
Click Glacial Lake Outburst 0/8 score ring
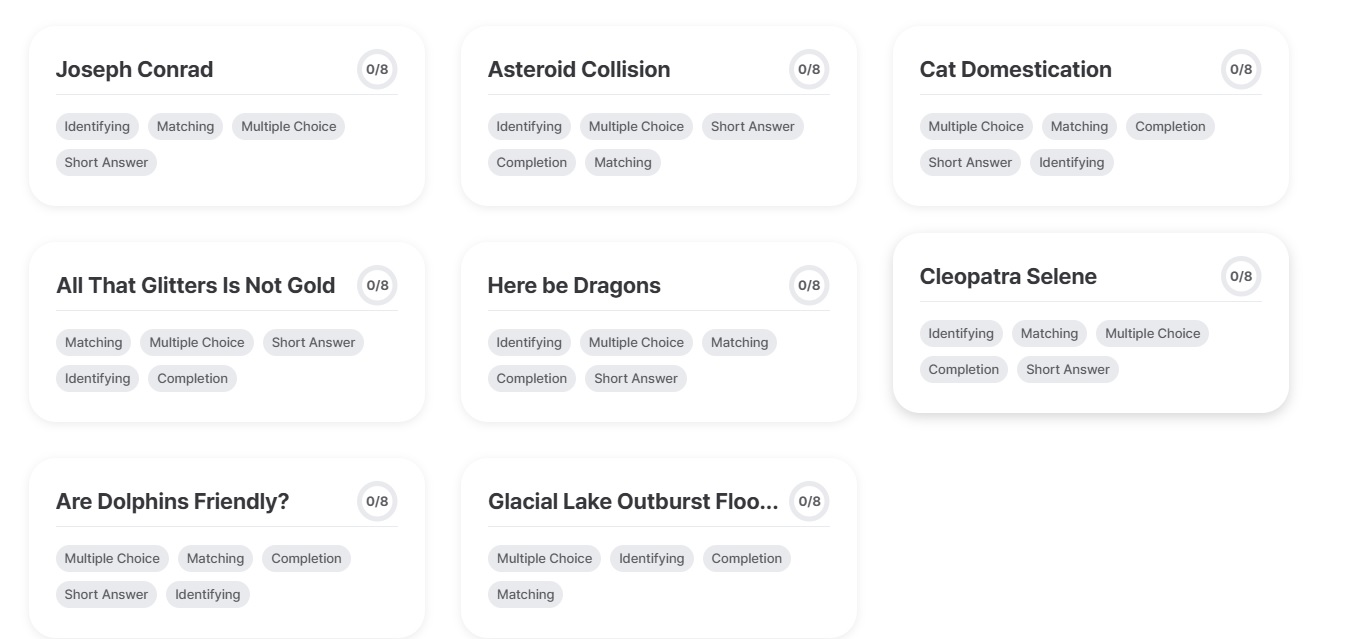click(x=809, y=501)
